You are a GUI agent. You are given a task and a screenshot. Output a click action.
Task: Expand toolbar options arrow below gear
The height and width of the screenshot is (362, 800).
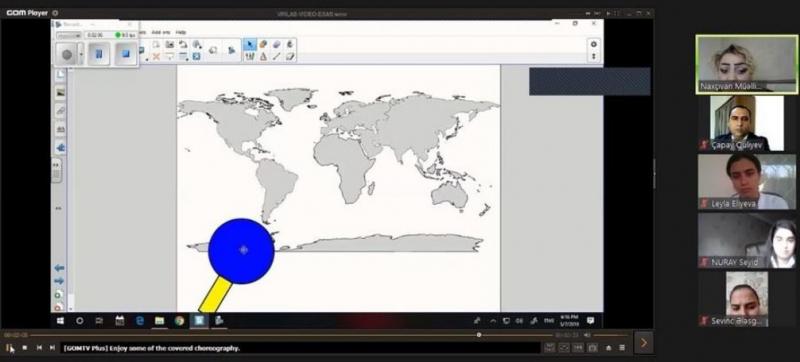pyautogui.click(x=593, y=56)
